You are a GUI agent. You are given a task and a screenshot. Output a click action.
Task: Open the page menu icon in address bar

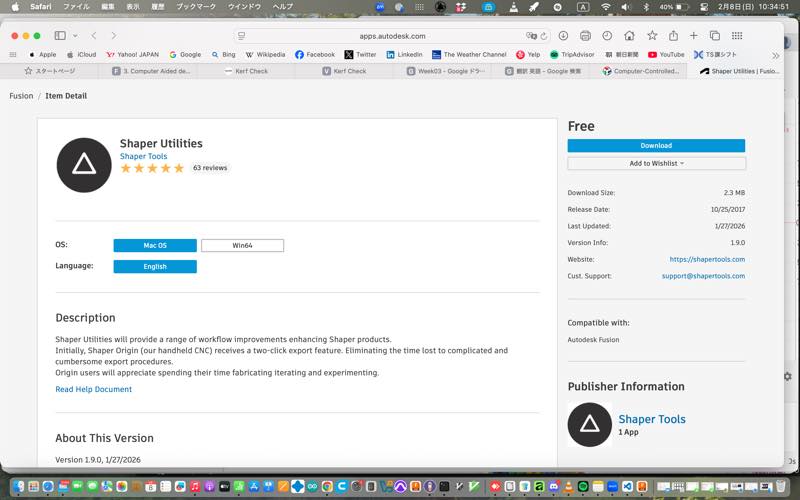[x=242, y=36]
